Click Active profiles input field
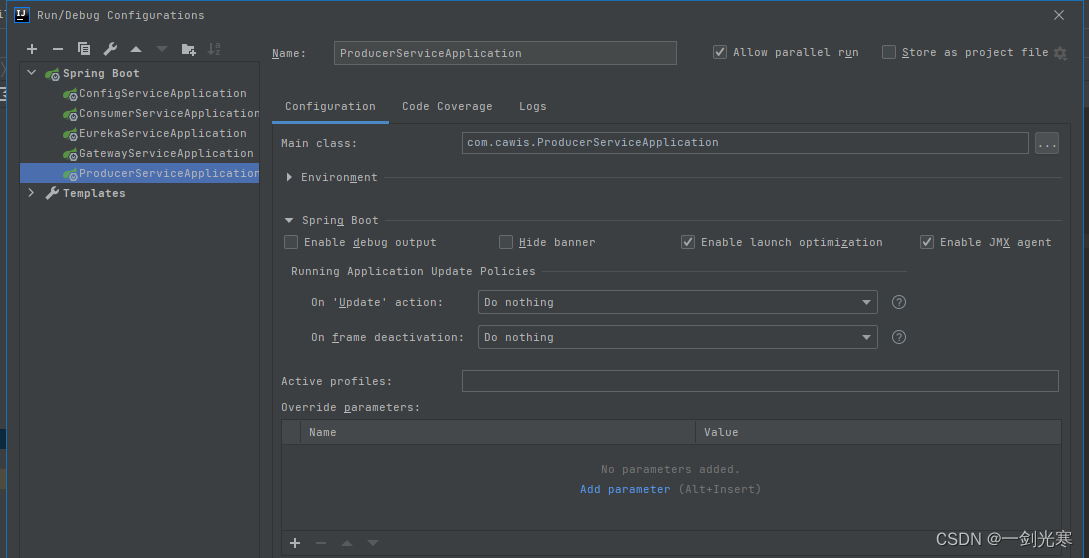 point(760,381)
